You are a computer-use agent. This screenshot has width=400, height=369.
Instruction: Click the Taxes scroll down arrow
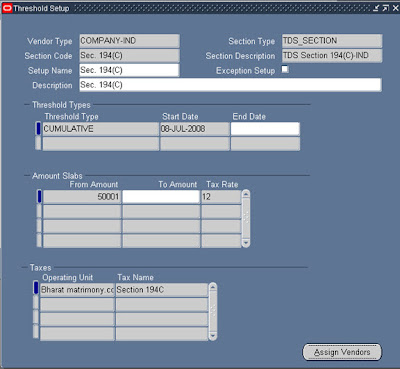click(x=213, y=336)
